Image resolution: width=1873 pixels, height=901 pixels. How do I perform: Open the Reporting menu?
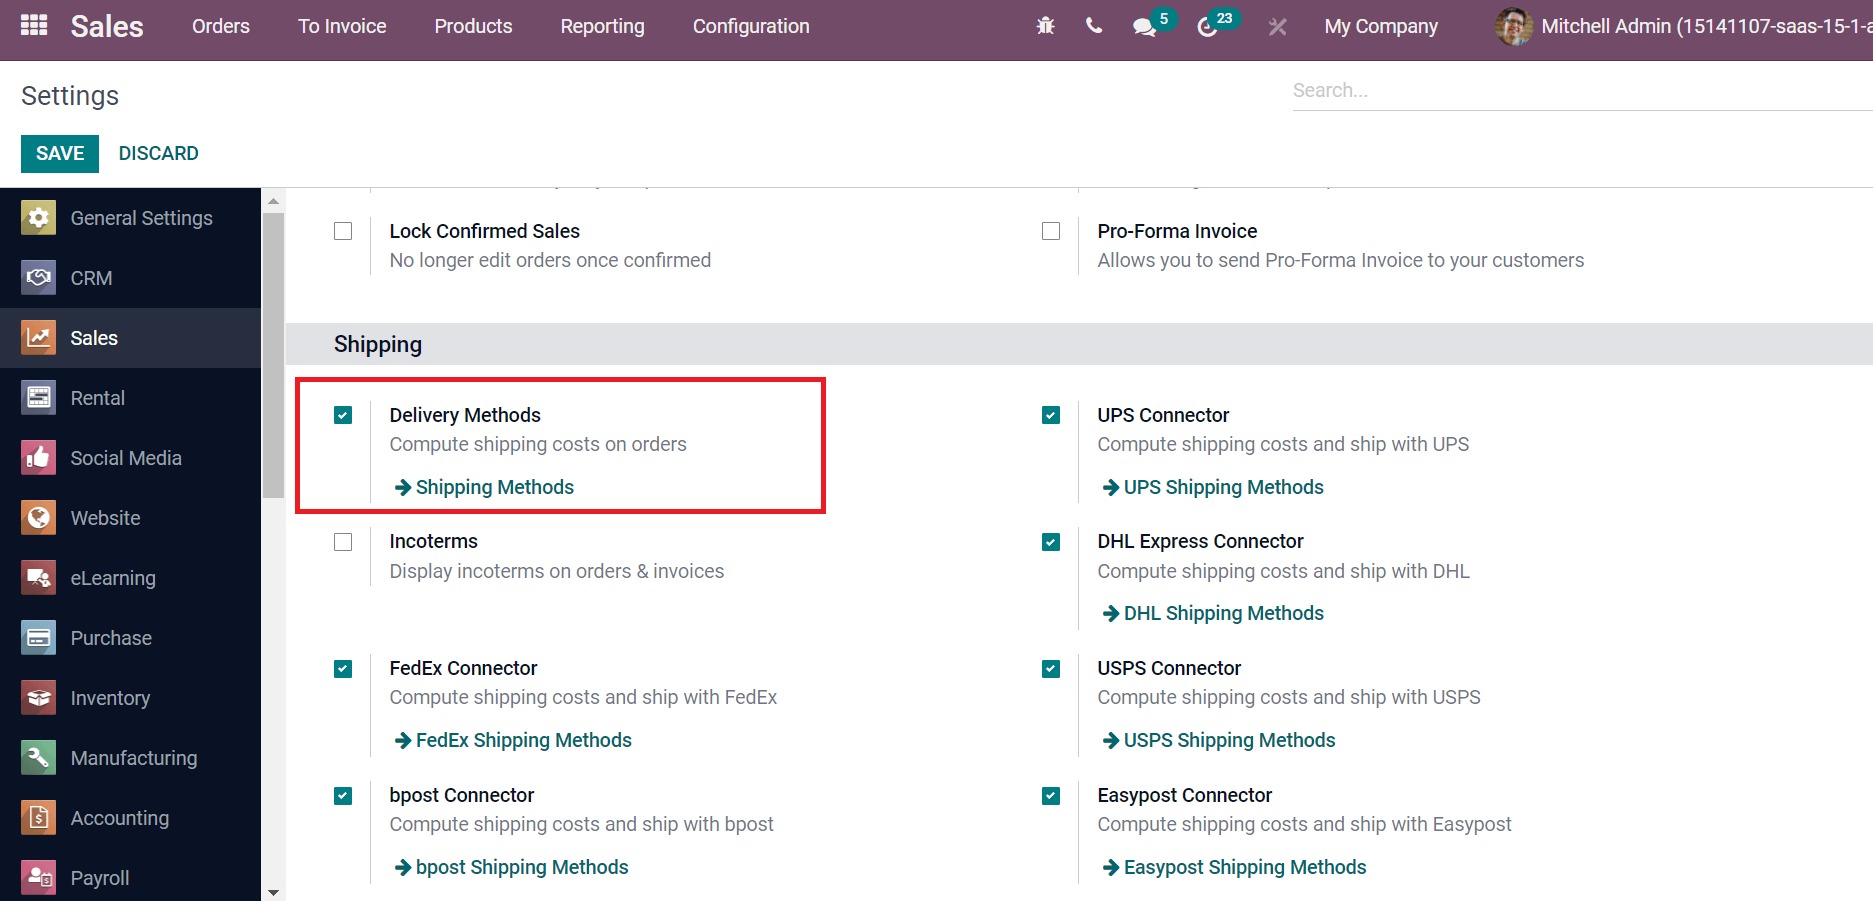coord(602,26)
